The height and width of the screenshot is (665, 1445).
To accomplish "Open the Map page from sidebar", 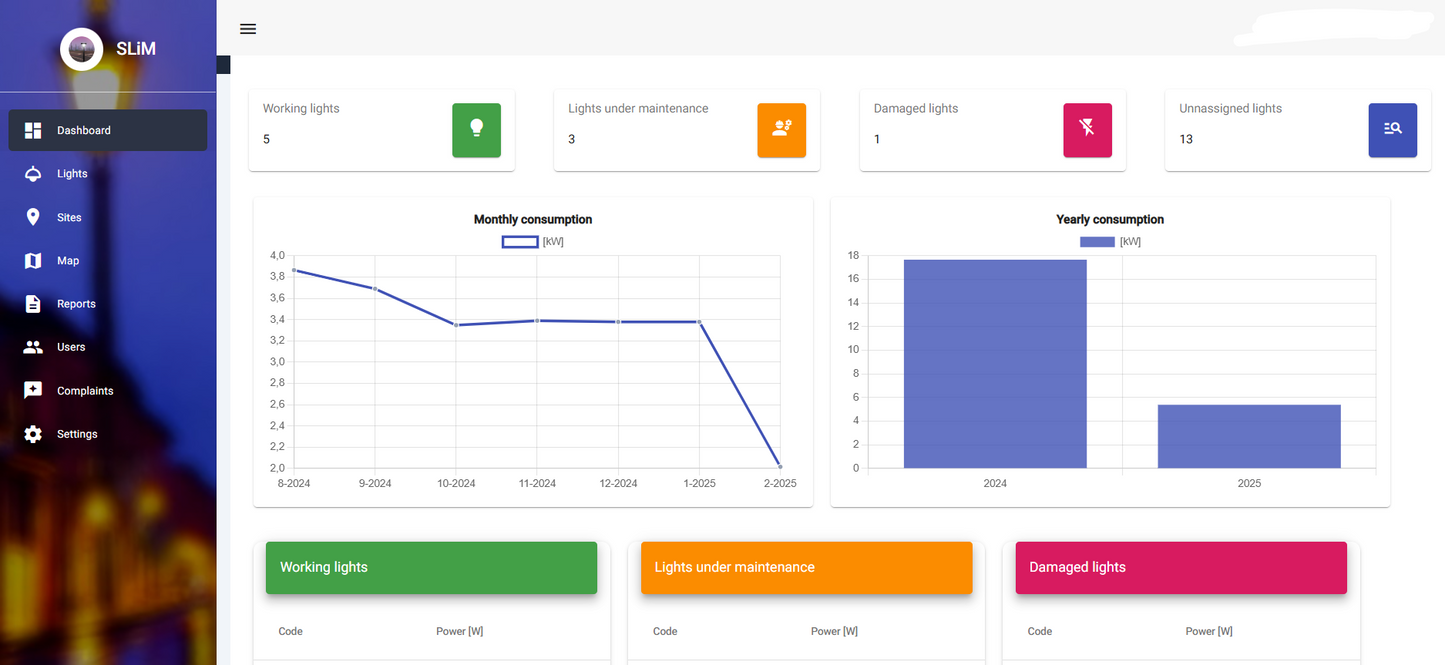I will click(68, 261).
